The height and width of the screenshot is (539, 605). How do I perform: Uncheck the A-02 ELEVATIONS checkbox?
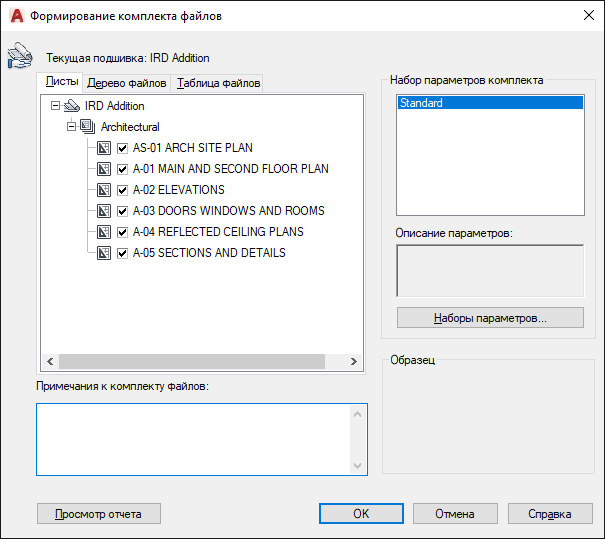click(123, 190)
